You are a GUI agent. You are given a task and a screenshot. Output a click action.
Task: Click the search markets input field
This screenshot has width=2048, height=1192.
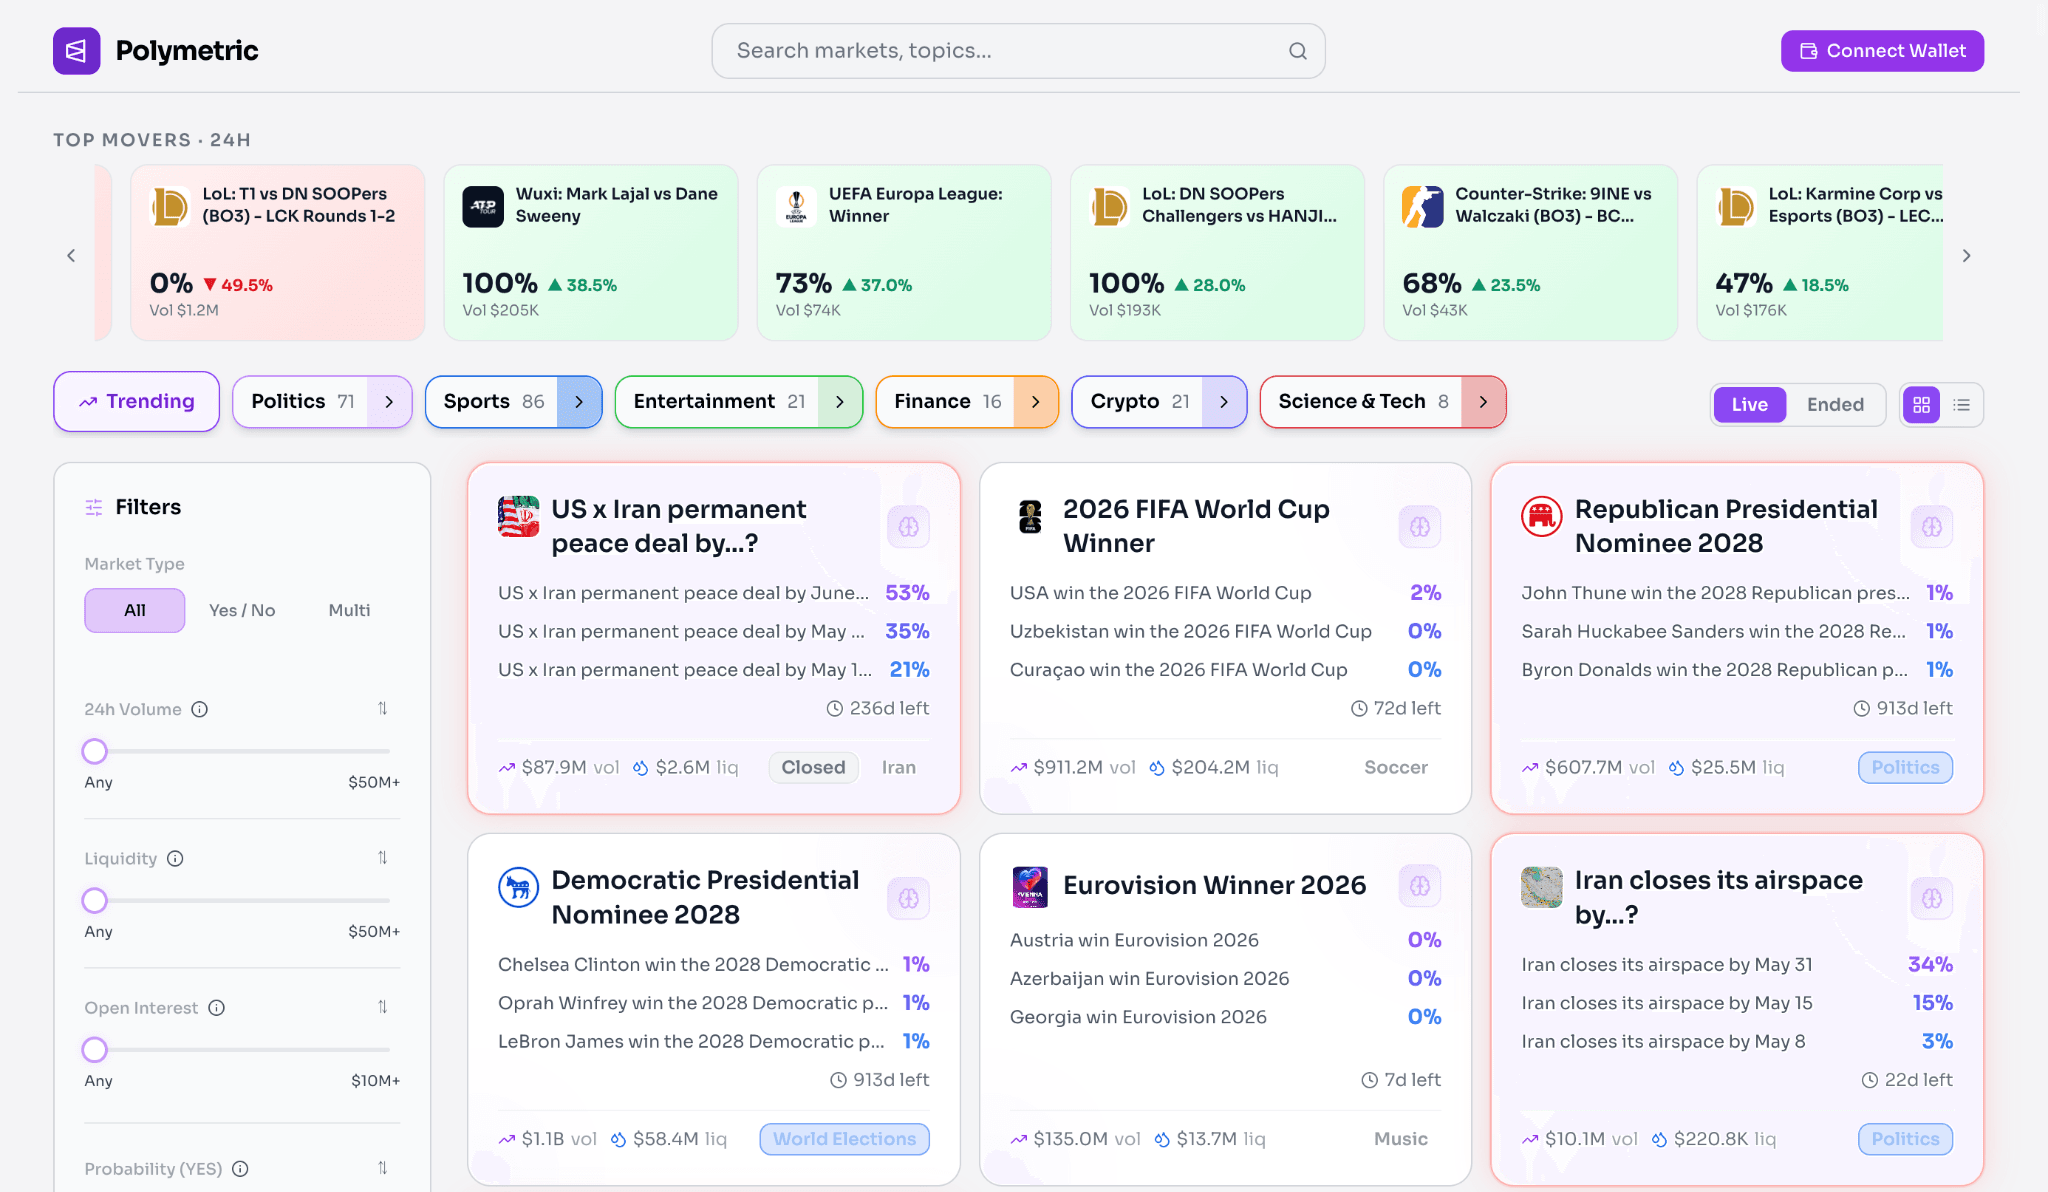coord(1018,51)
